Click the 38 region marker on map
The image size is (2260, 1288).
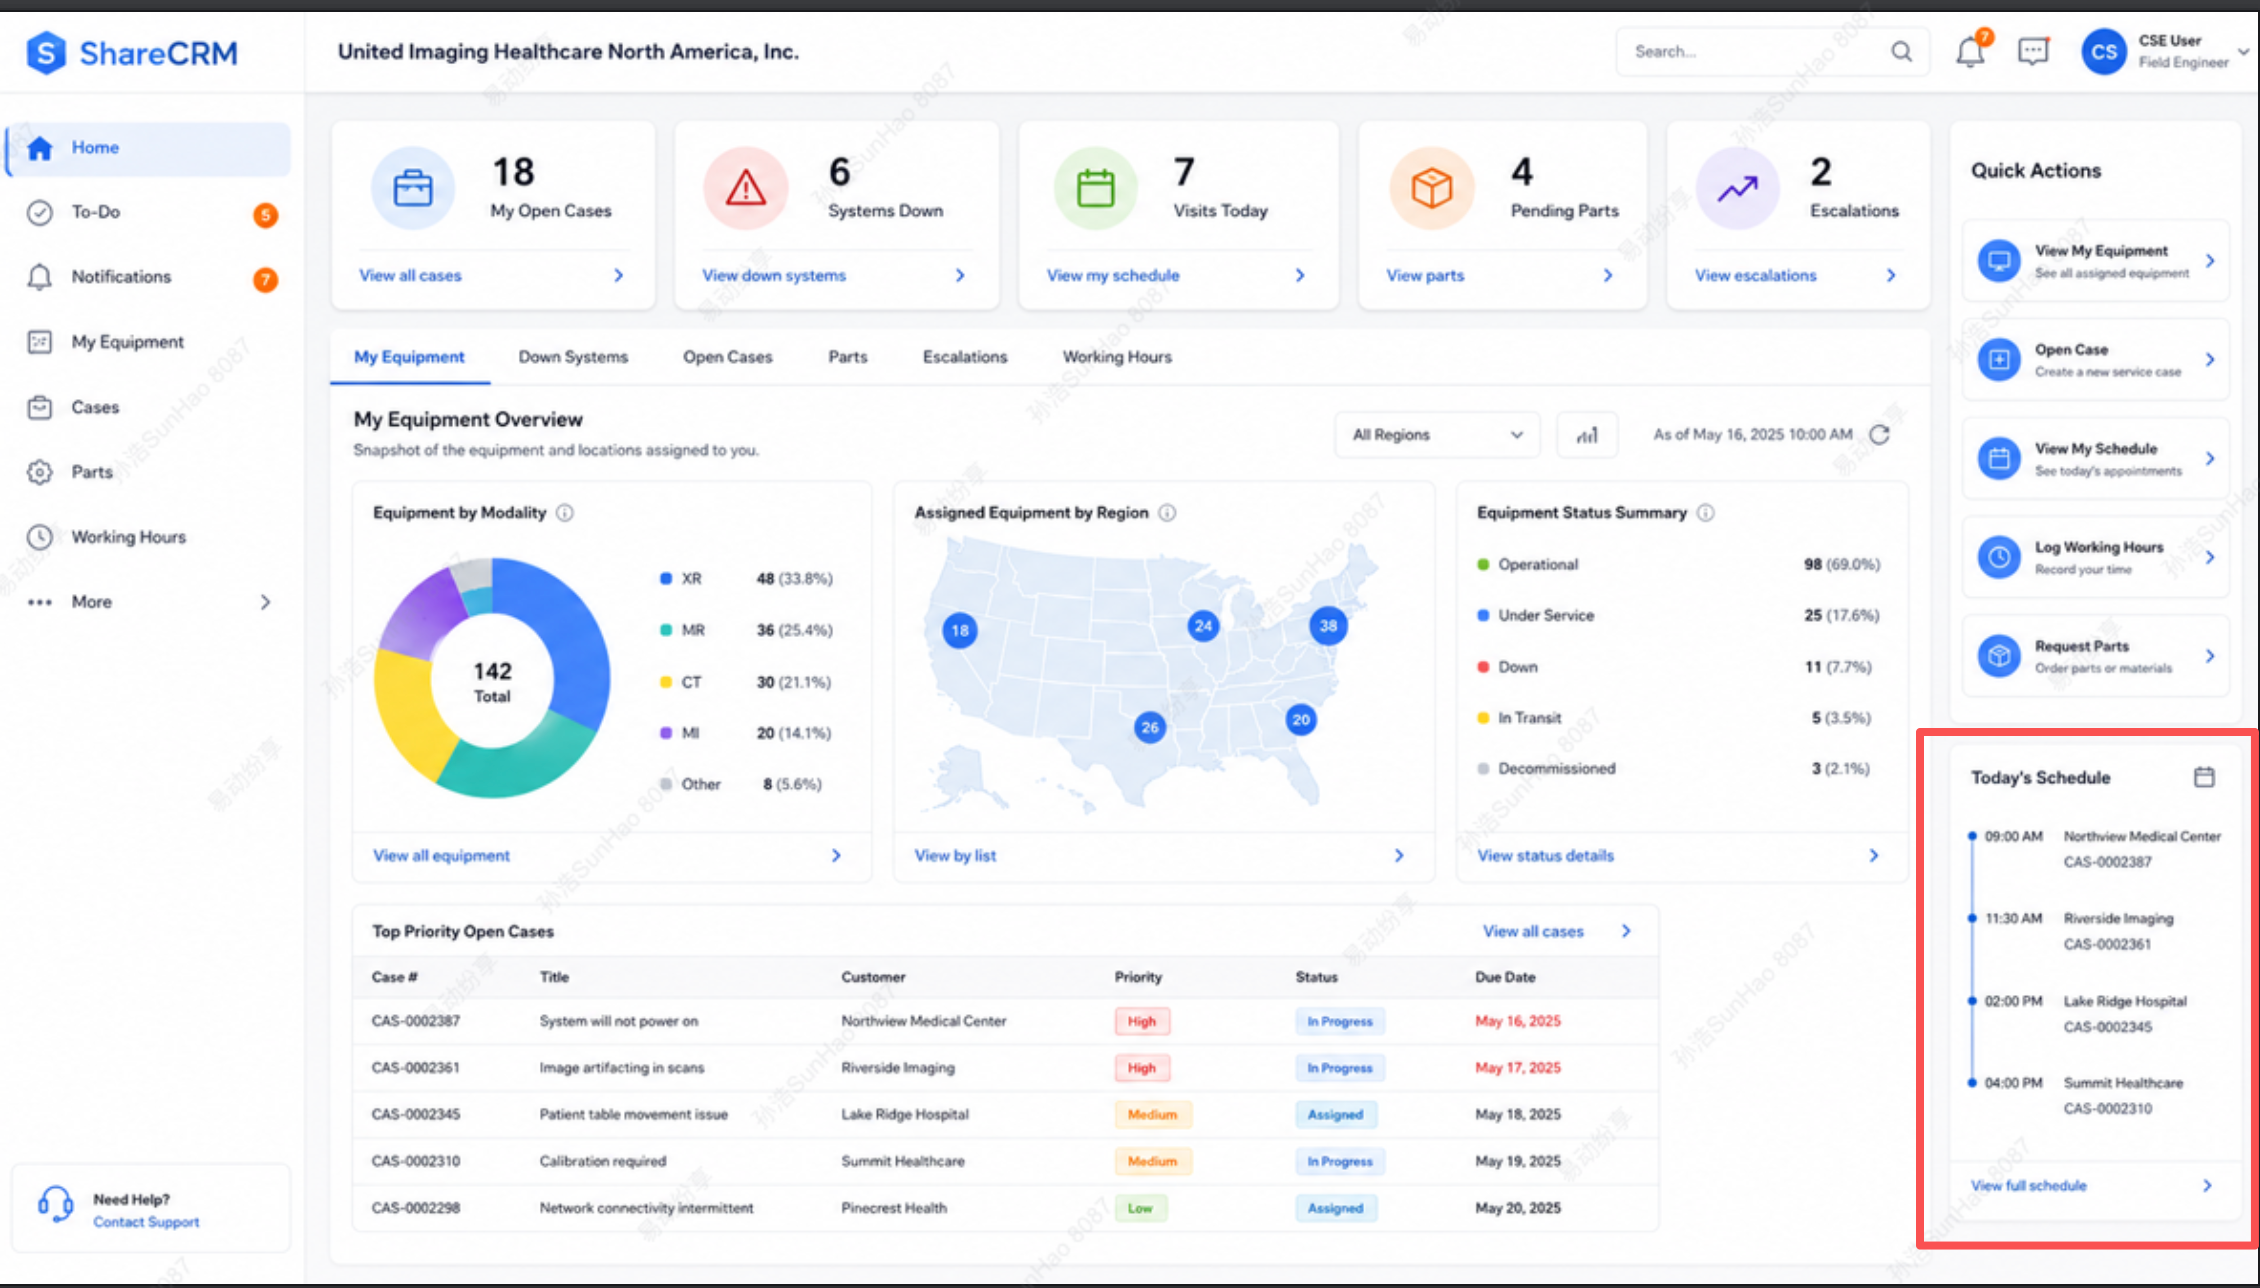click(1328, 626)
